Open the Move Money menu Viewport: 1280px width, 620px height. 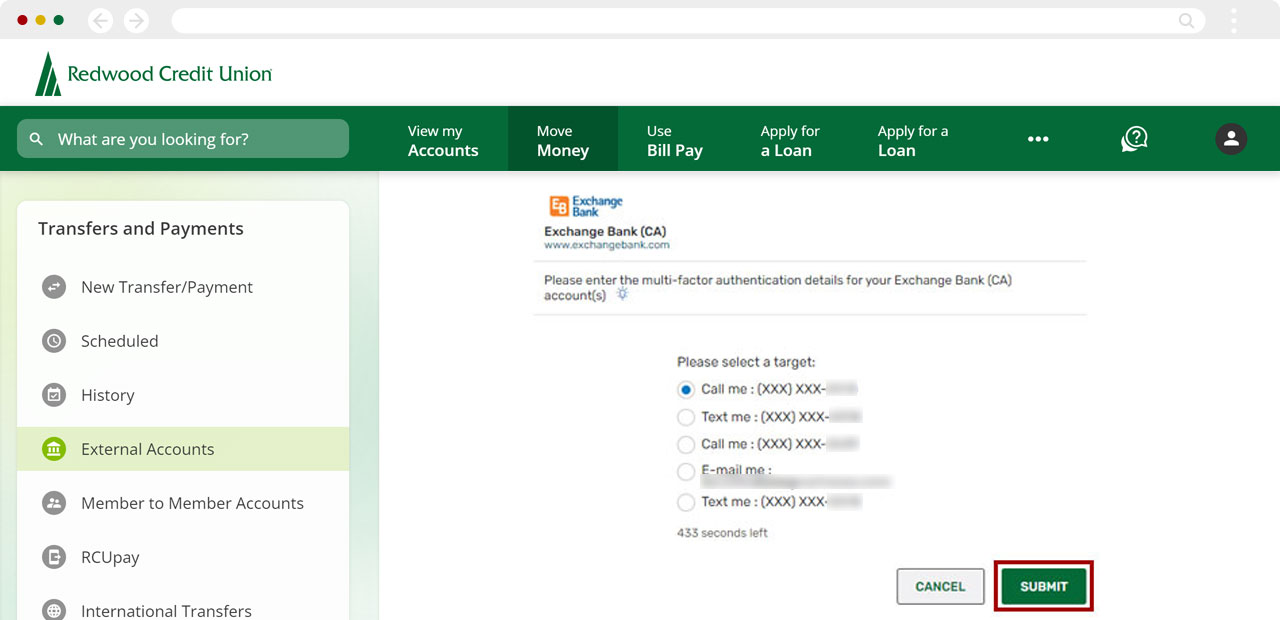pyautogui.click(x=562, y=140)
